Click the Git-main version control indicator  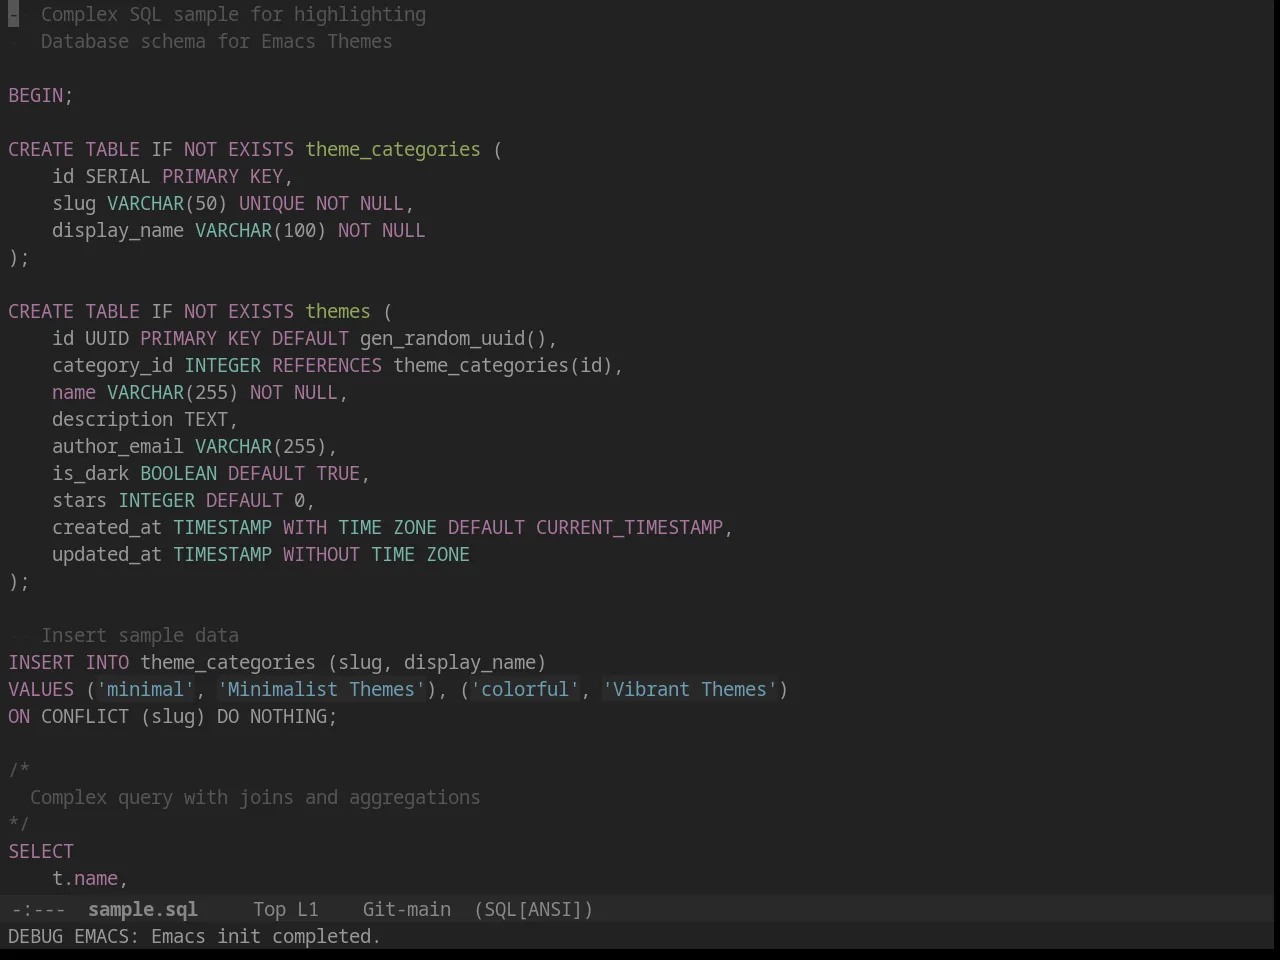pyautogui.click(x=407, y=910)
